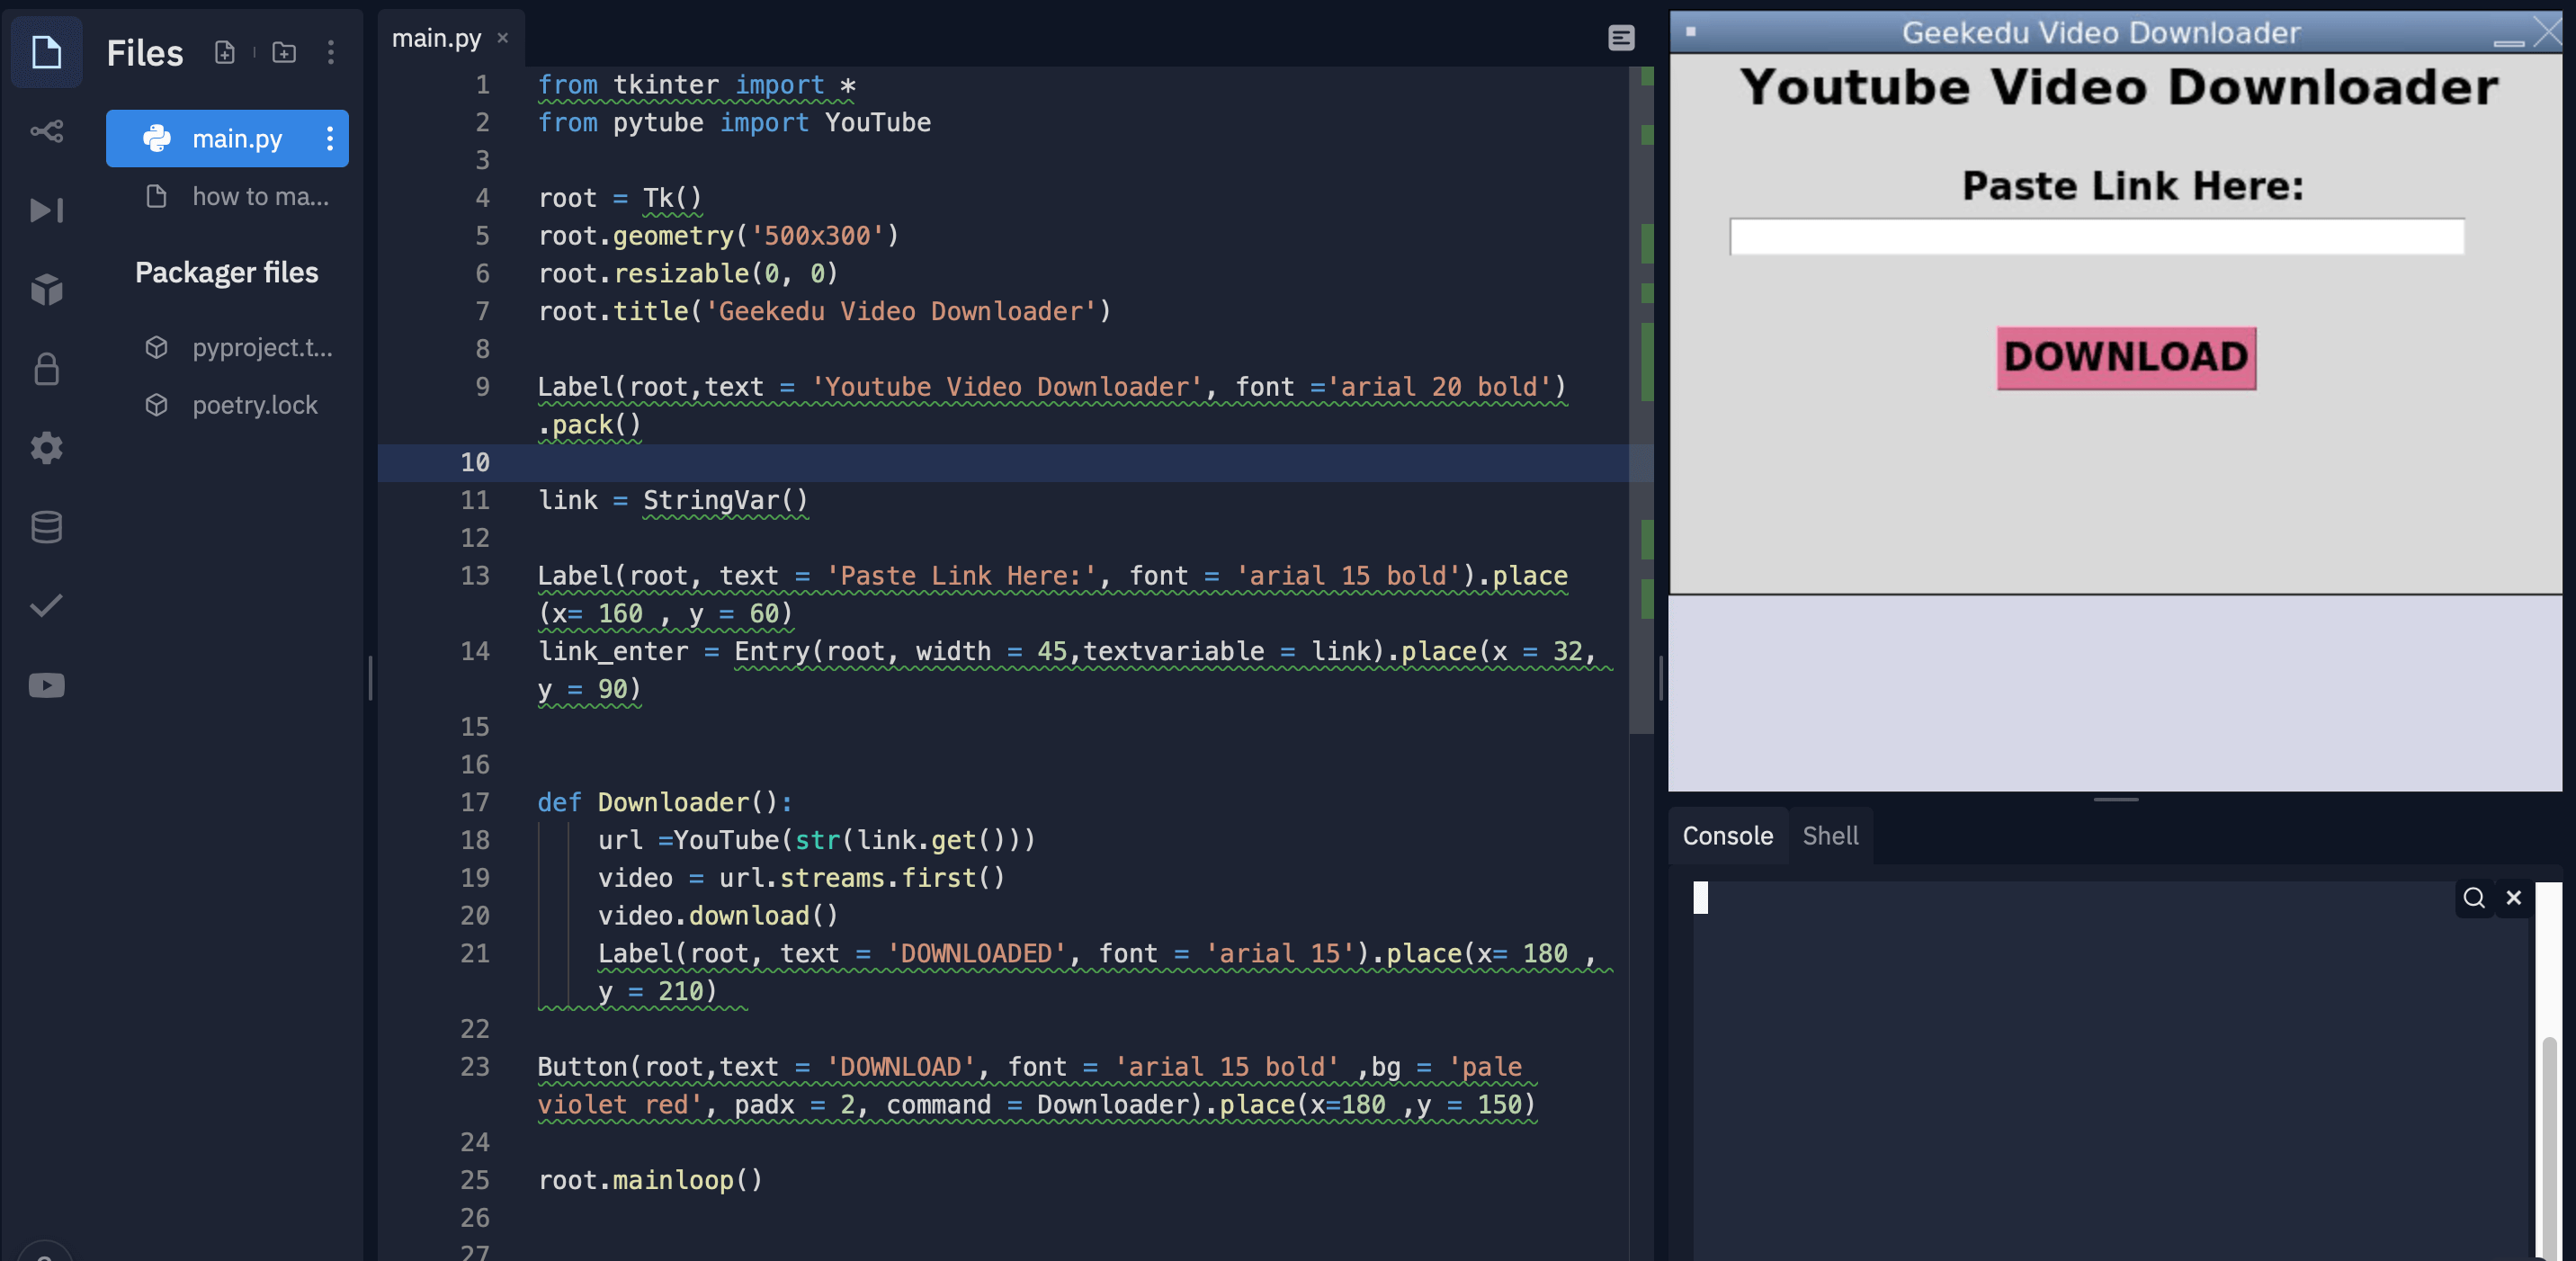This screenshot has width=2576, height=1261.
Task: Switch to the Console tab
Action: pyautogui.click(x=1729, y=836)
